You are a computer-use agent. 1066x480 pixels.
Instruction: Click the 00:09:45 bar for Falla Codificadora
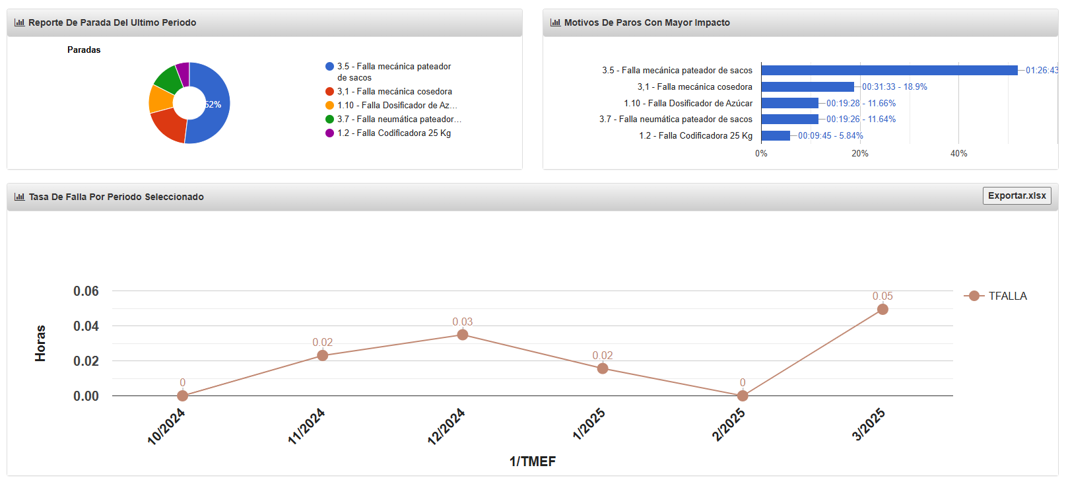click(776, 136)
